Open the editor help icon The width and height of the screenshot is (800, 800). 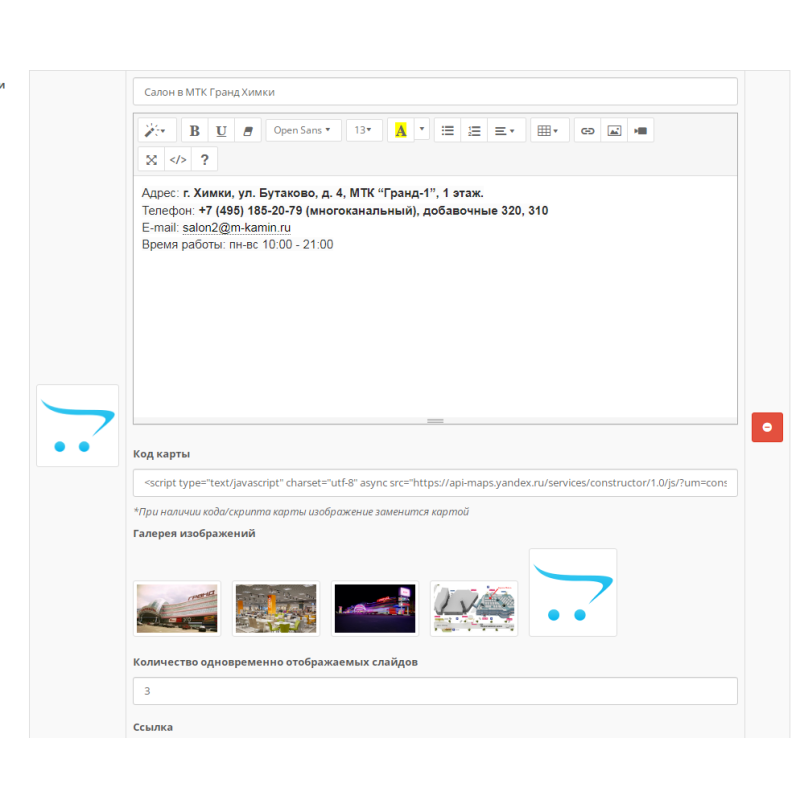point(204,160)
